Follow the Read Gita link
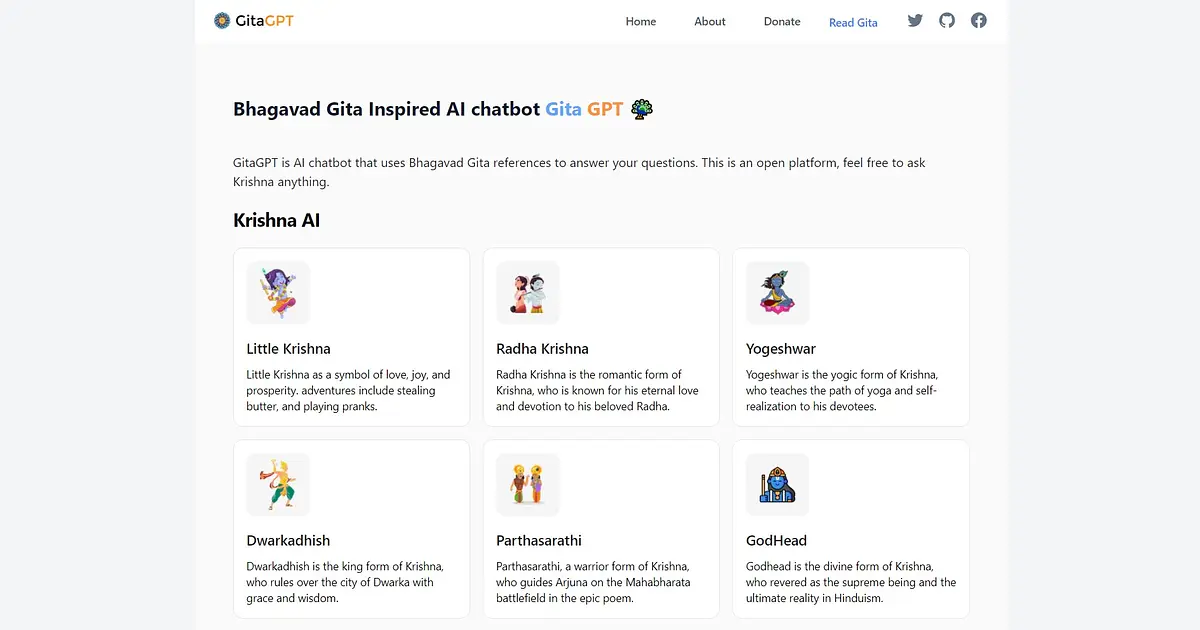Image resolution: width=1200 pixels, height=630 pixels. (x=853, y=23)
